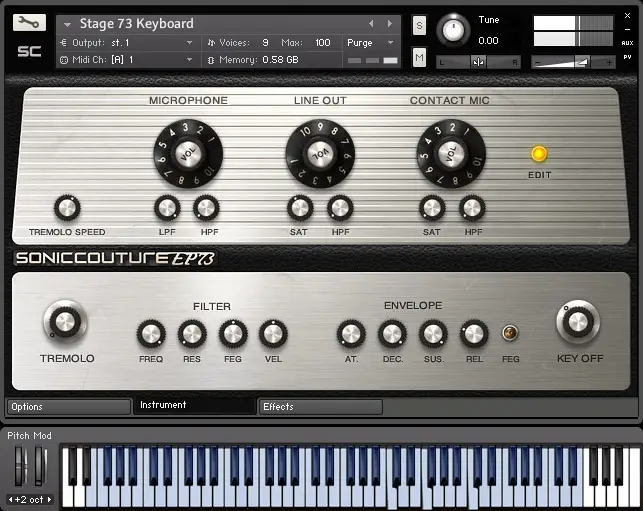Click the Envelope AT. knob
The image size is (643, 511).
351,334
